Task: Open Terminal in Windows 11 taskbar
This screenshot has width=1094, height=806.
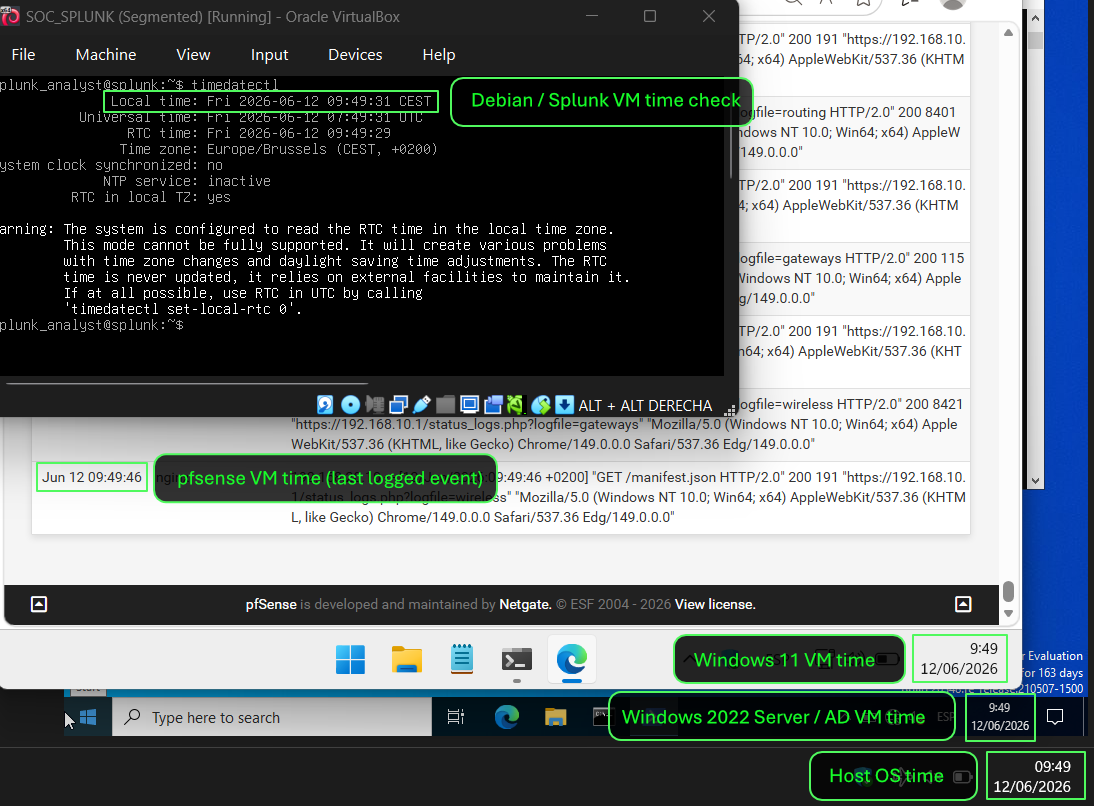Action: click(517, 659)
